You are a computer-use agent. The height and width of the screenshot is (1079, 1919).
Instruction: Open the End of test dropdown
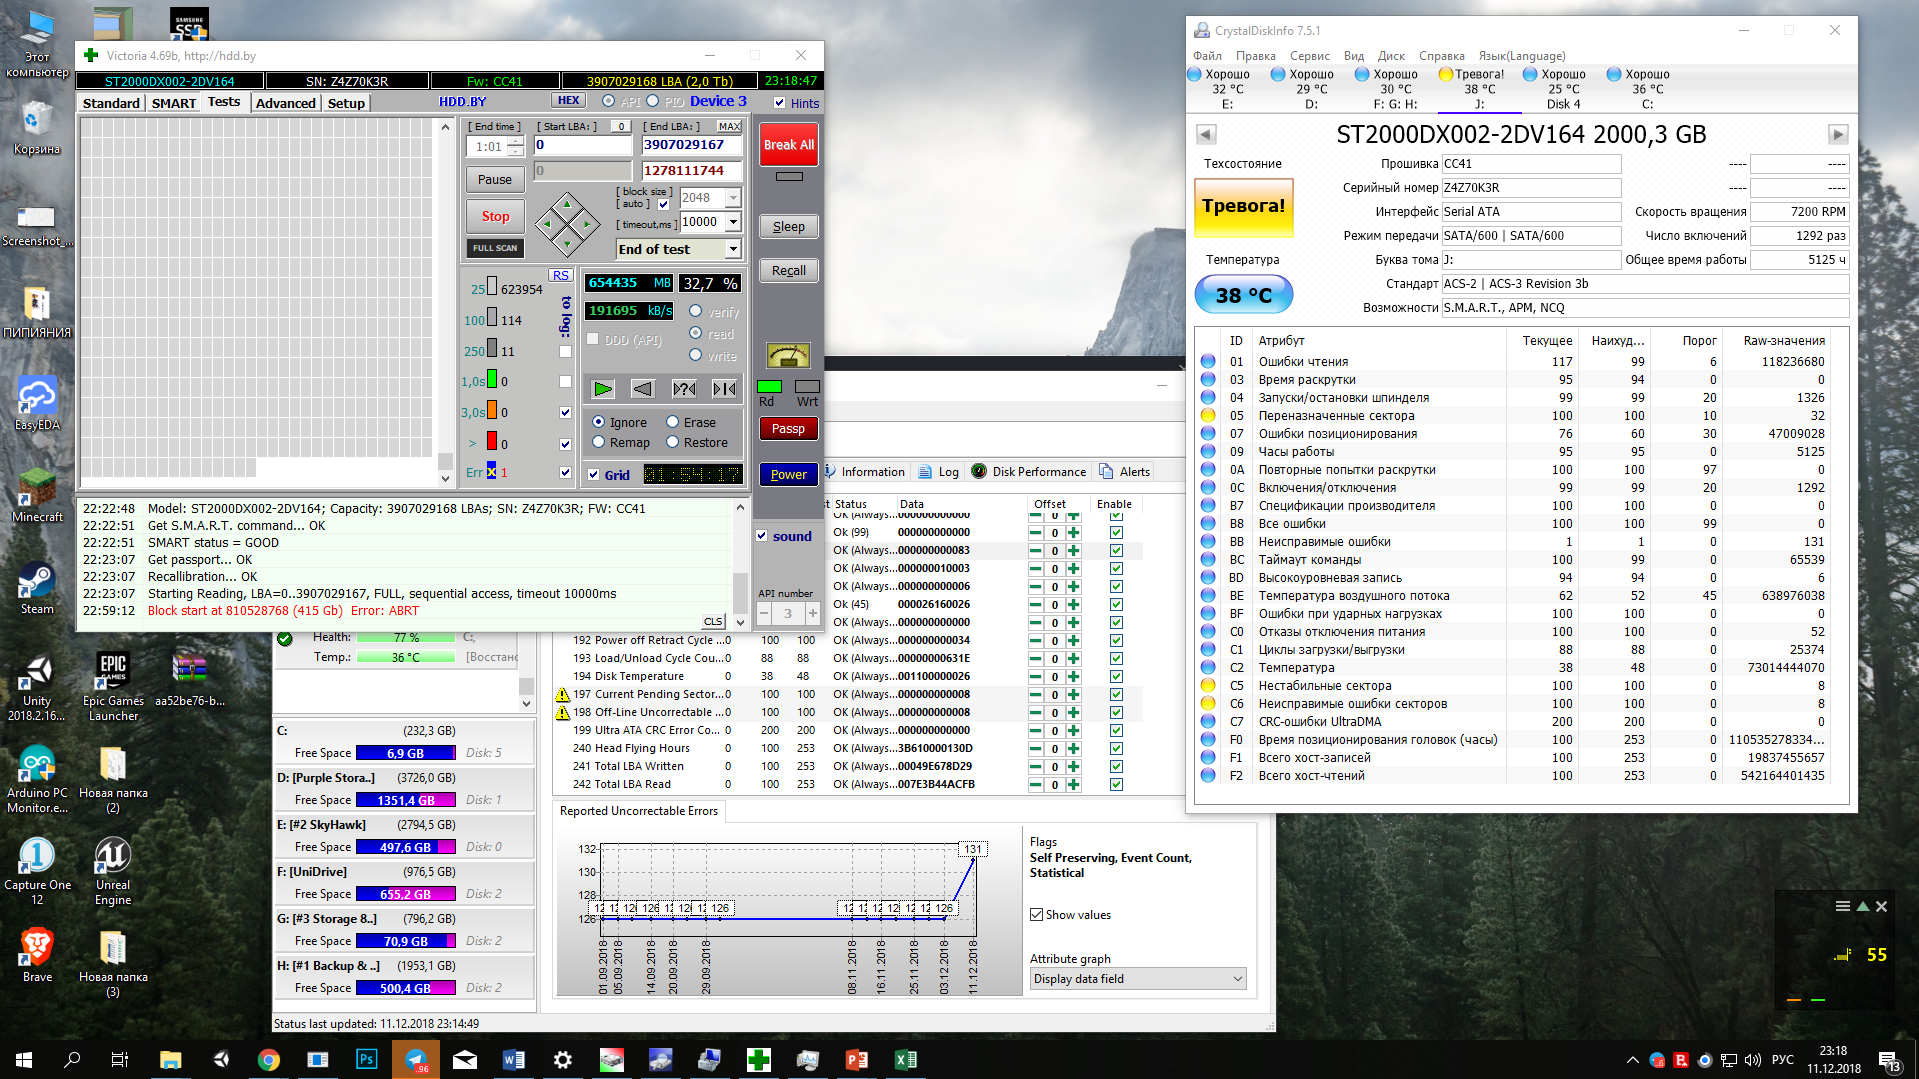(x=734, y=249)
